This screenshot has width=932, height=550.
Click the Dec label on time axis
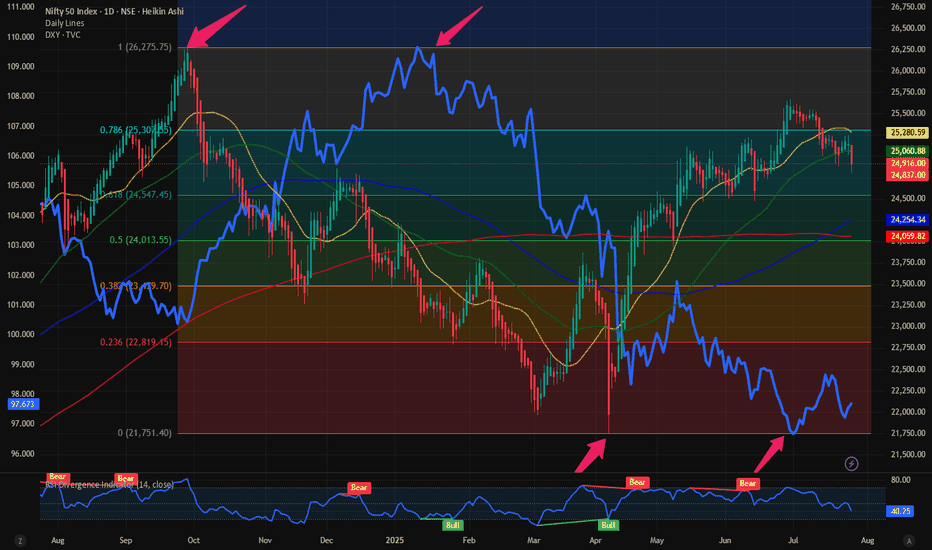tap(326, 540)
